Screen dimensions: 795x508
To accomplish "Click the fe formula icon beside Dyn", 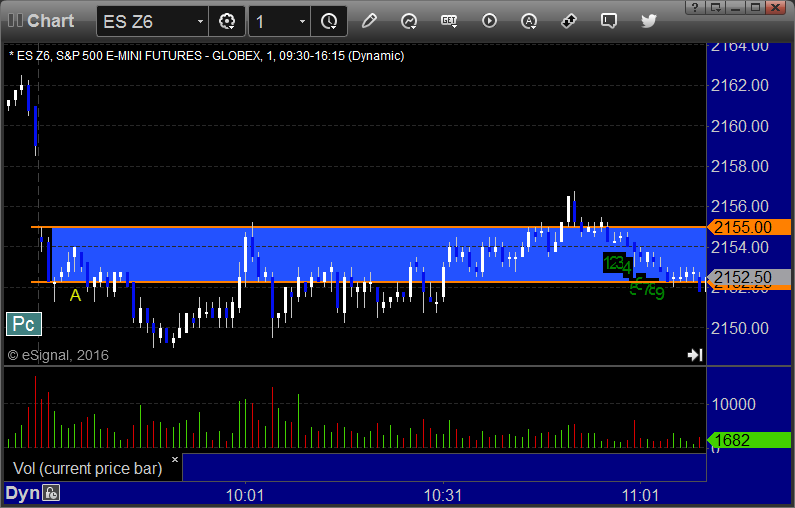I will (x=51, y=493).
